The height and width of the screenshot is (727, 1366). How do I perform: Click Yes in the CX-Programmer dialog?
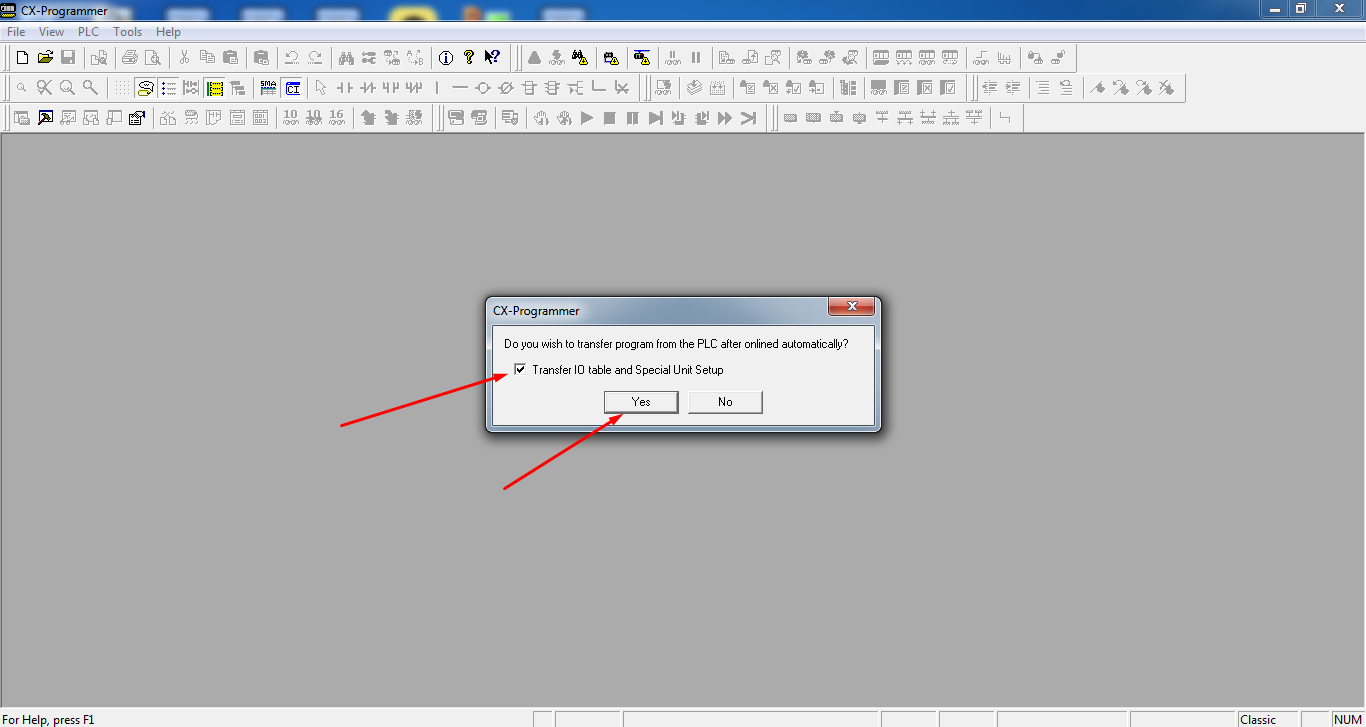[641, 402]
